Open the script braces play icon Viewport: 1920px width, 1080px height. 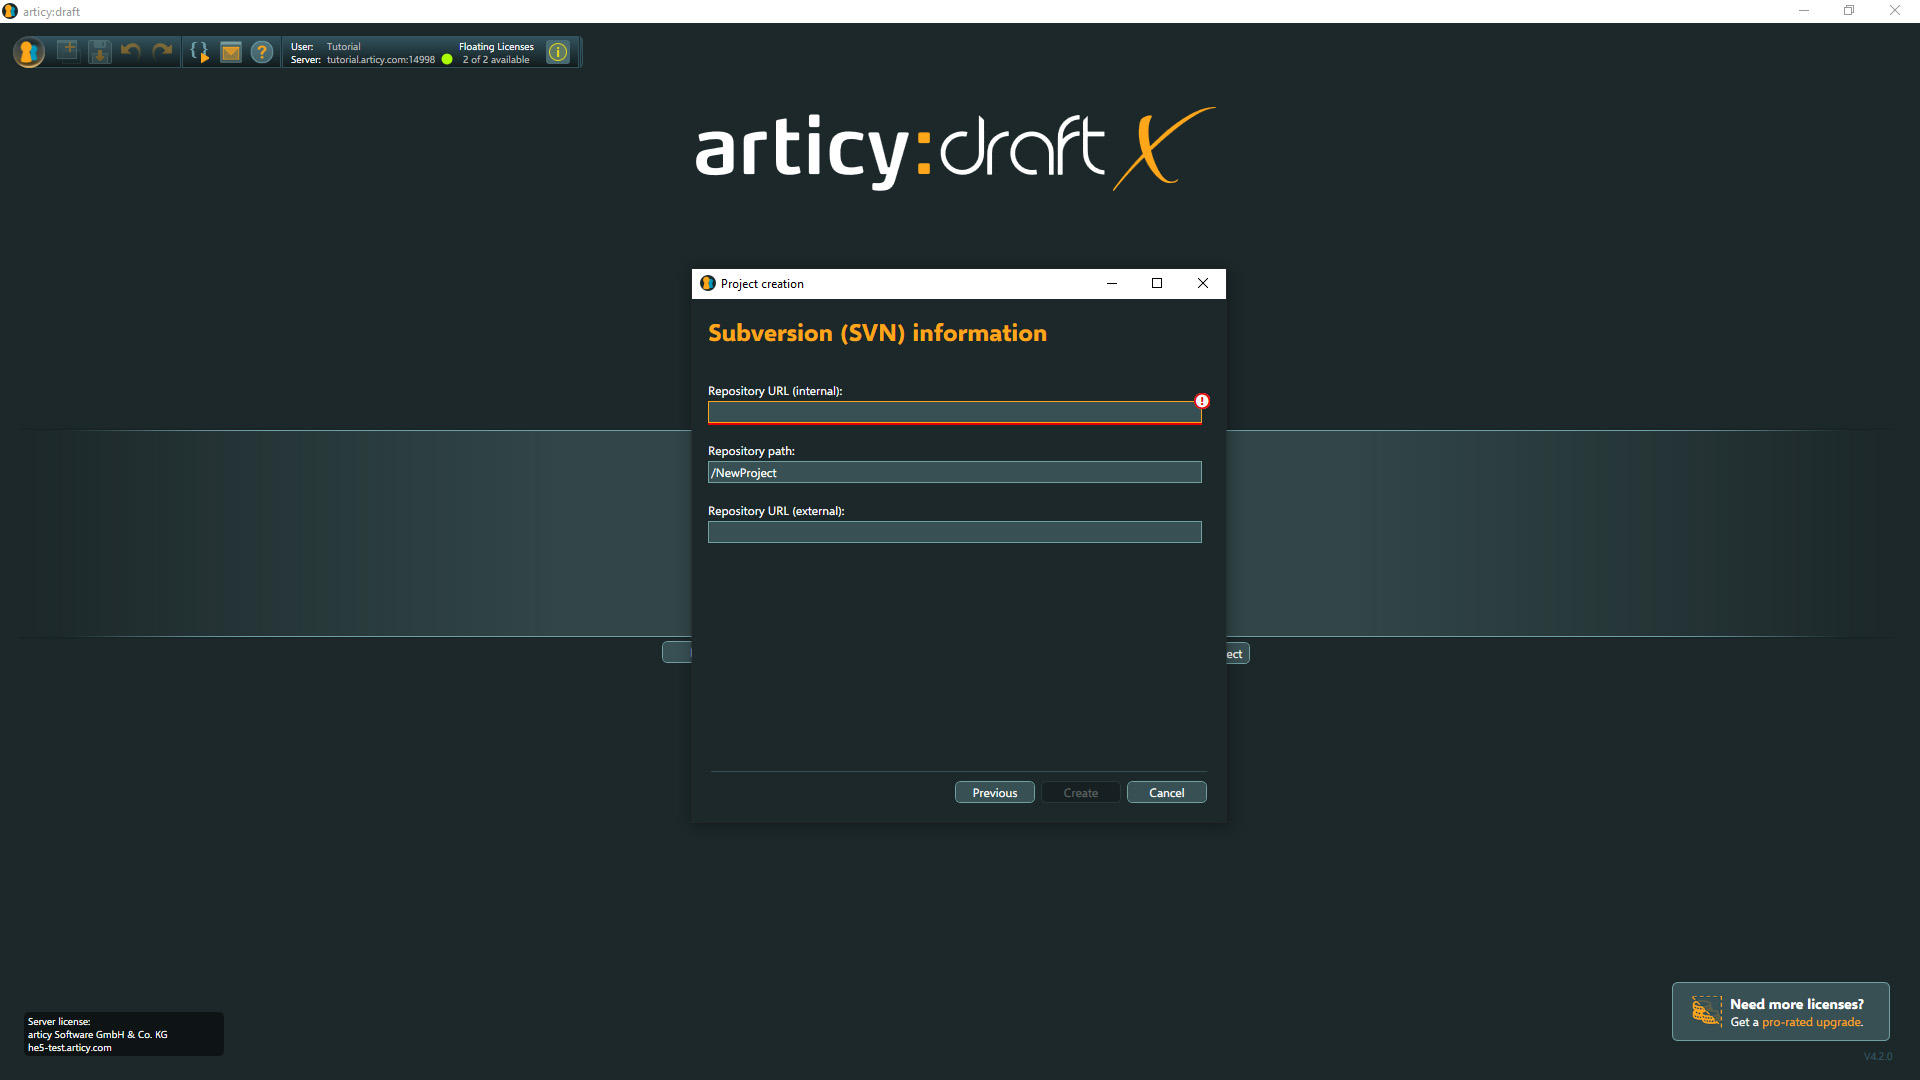point(199,52)
